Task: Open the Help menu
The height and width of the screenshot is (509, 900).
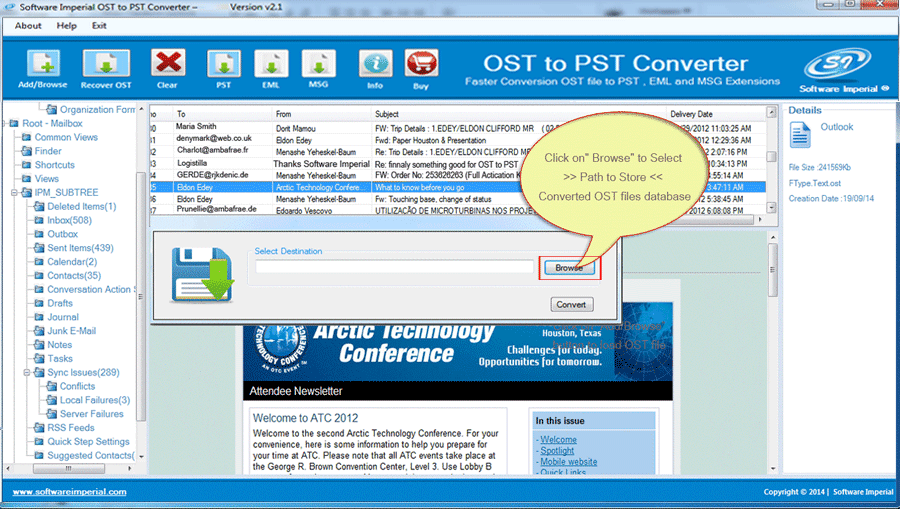Action: click(67, 26)
